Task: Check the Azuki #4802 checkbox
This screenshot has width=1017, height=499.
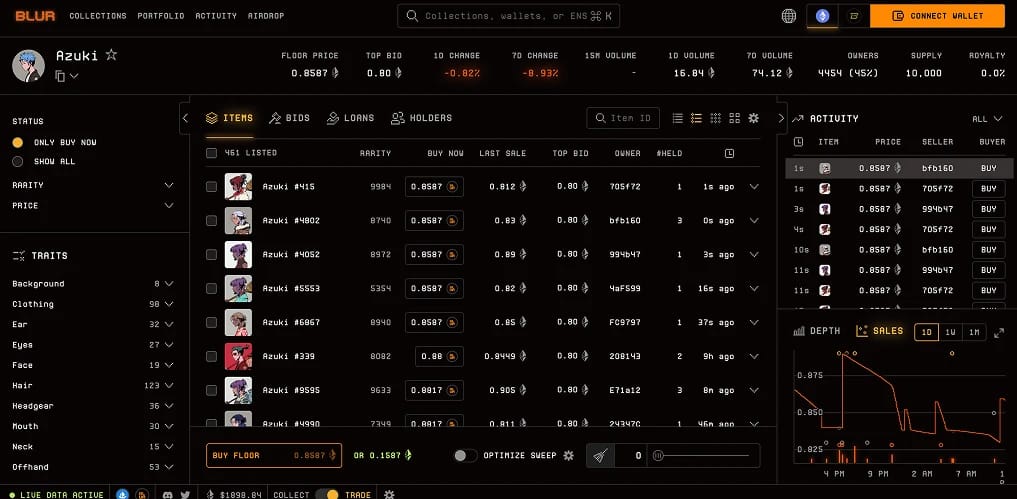Action: 211,221
